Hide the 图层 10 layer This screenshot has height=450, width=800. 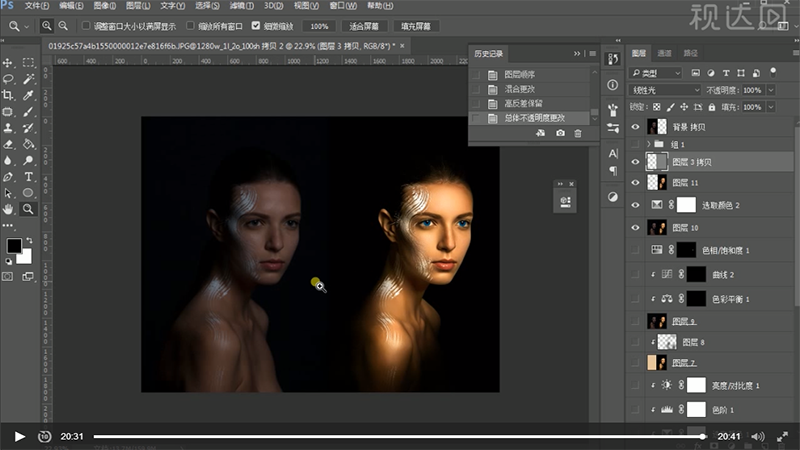(635, 228)
